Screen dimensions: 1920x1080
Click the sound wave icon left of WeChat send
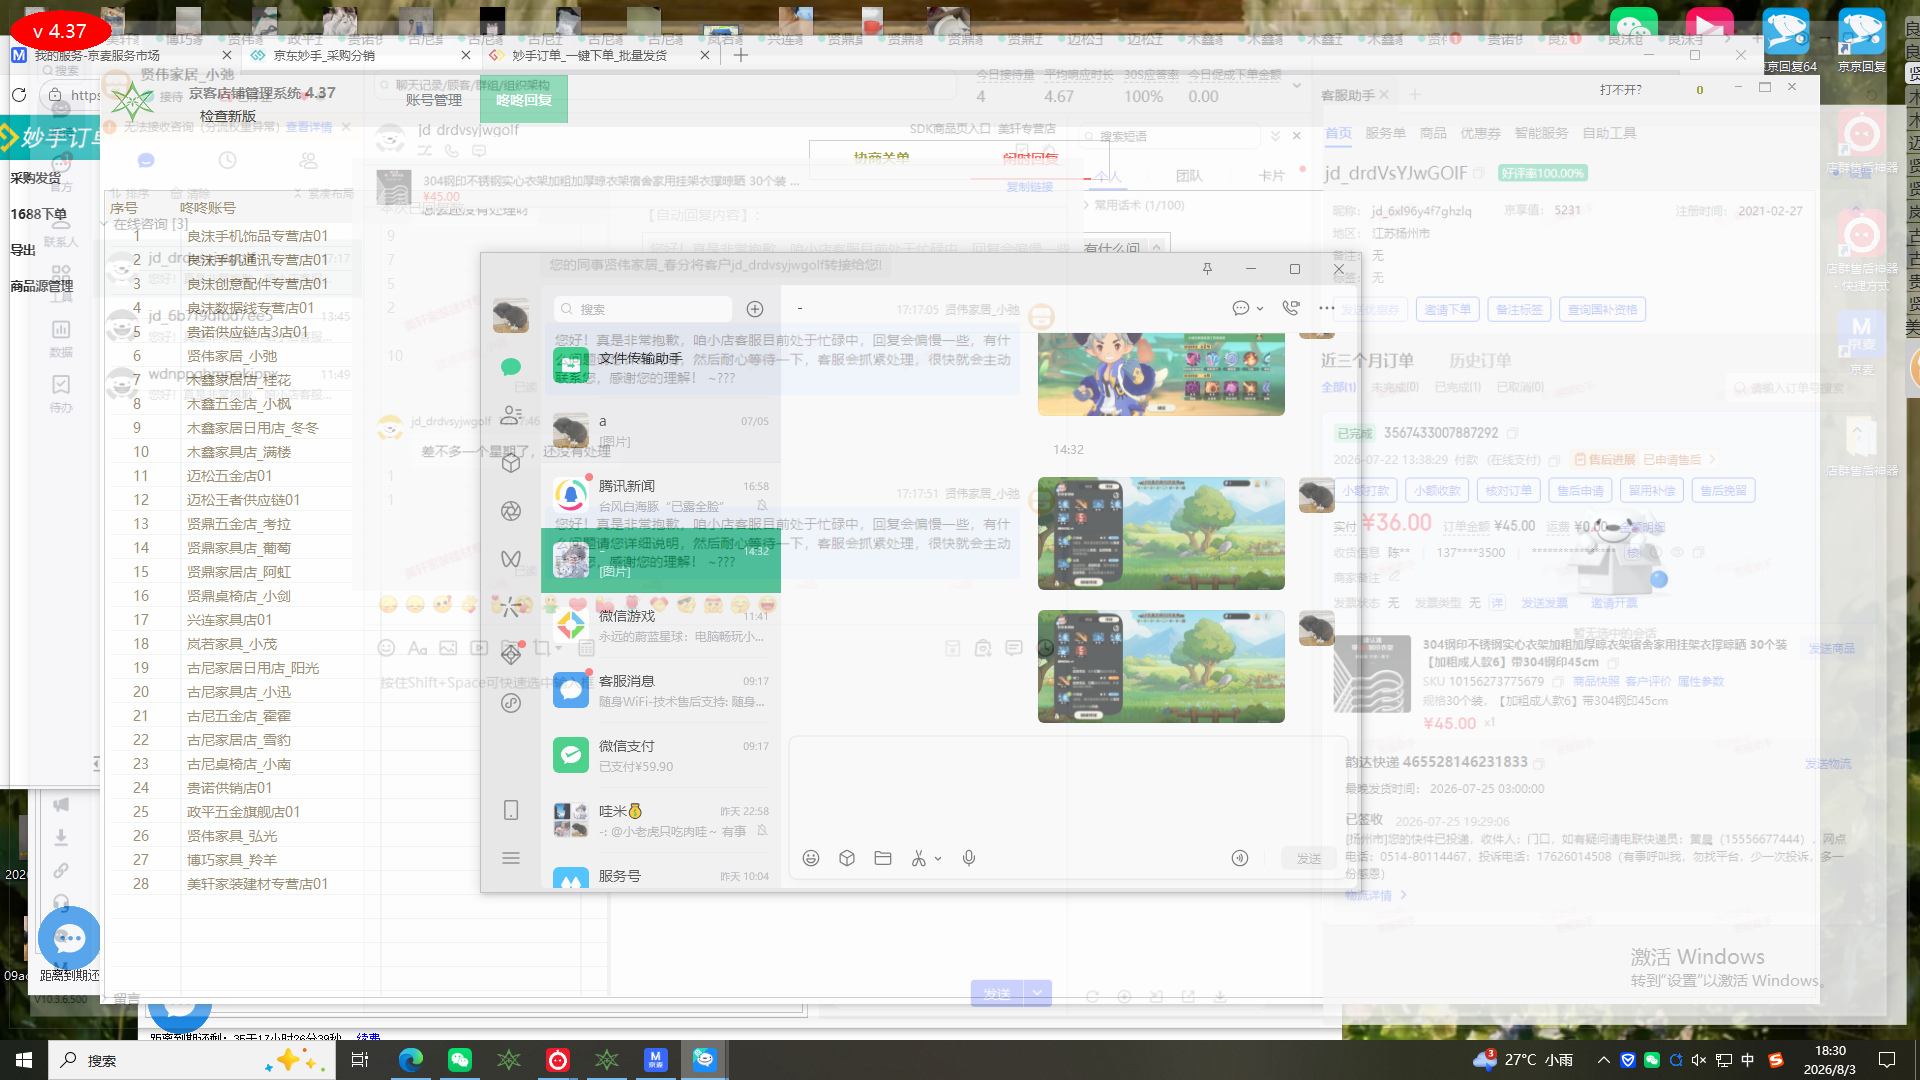pos(1240,858)
